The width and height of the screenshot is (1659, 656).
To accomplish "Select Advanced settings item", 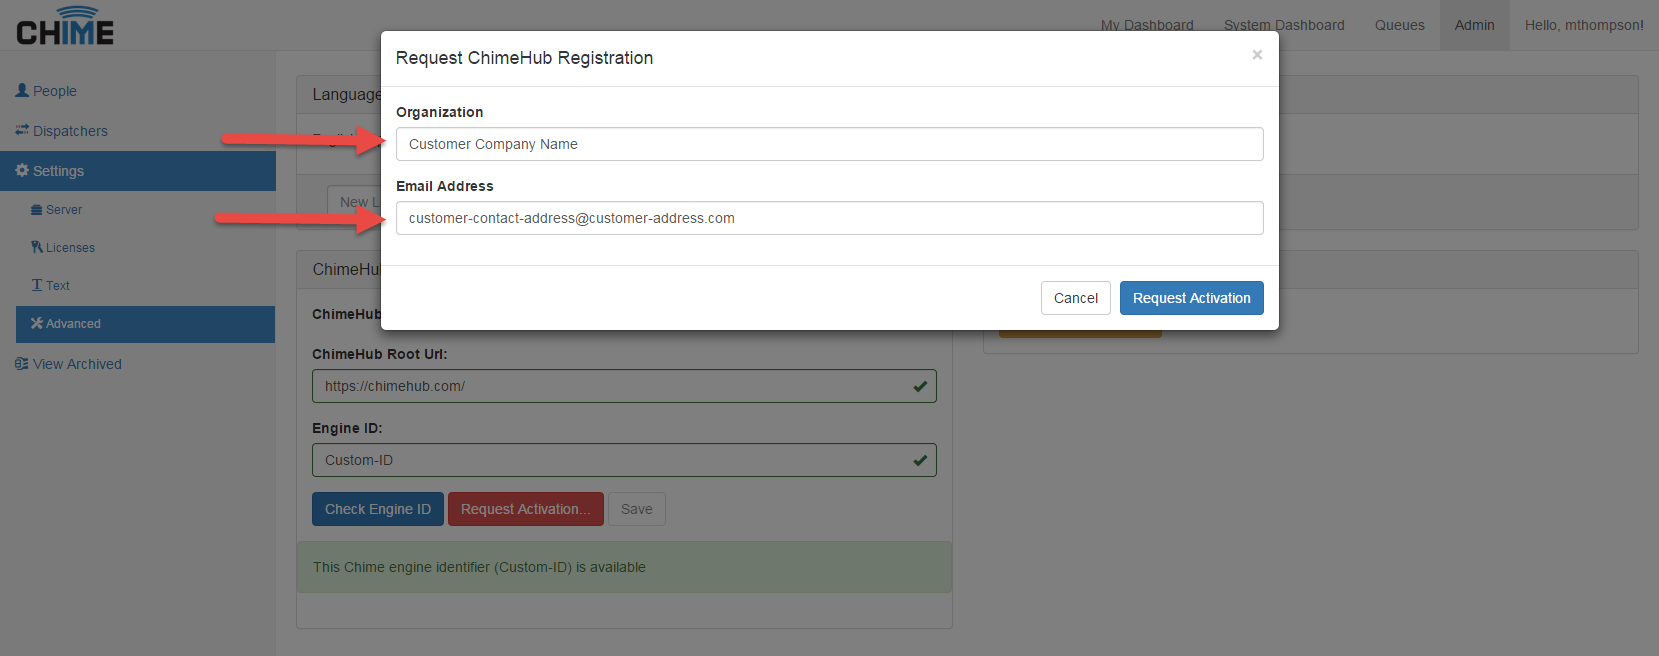I will pos(145,324).
